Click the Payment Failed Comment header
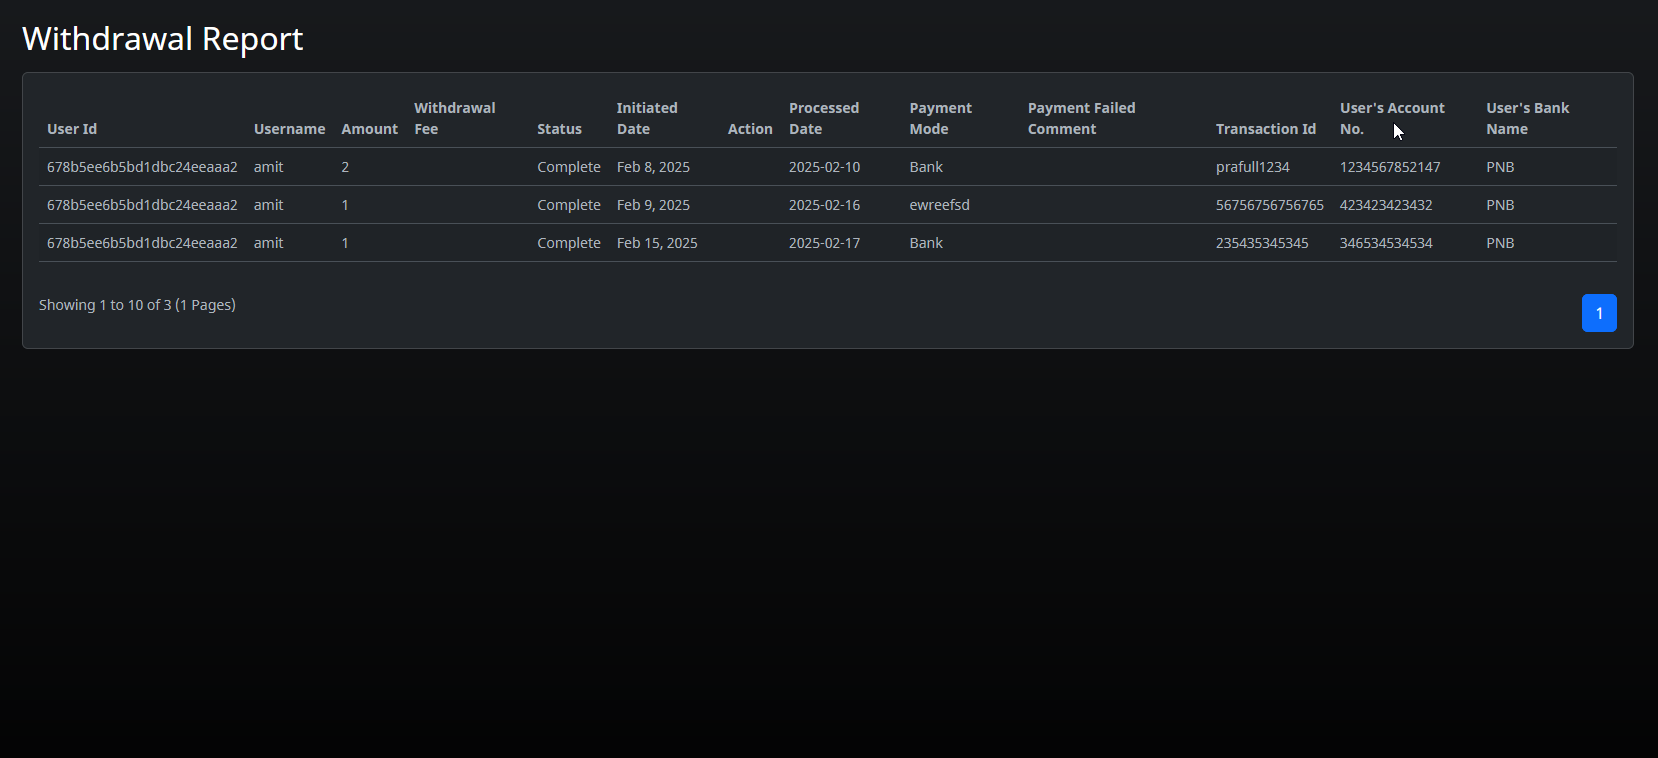 pyautogui.click(x=1081, y=118)
